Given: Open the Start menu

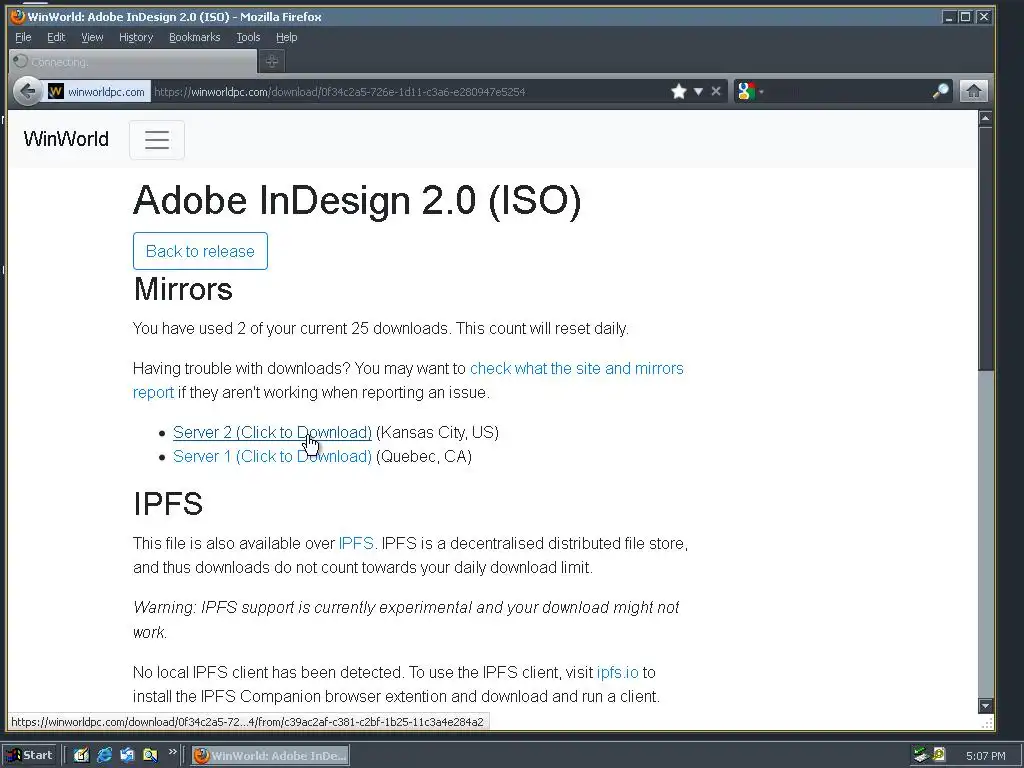Looking at the screenshot, I should coord(29,755).
